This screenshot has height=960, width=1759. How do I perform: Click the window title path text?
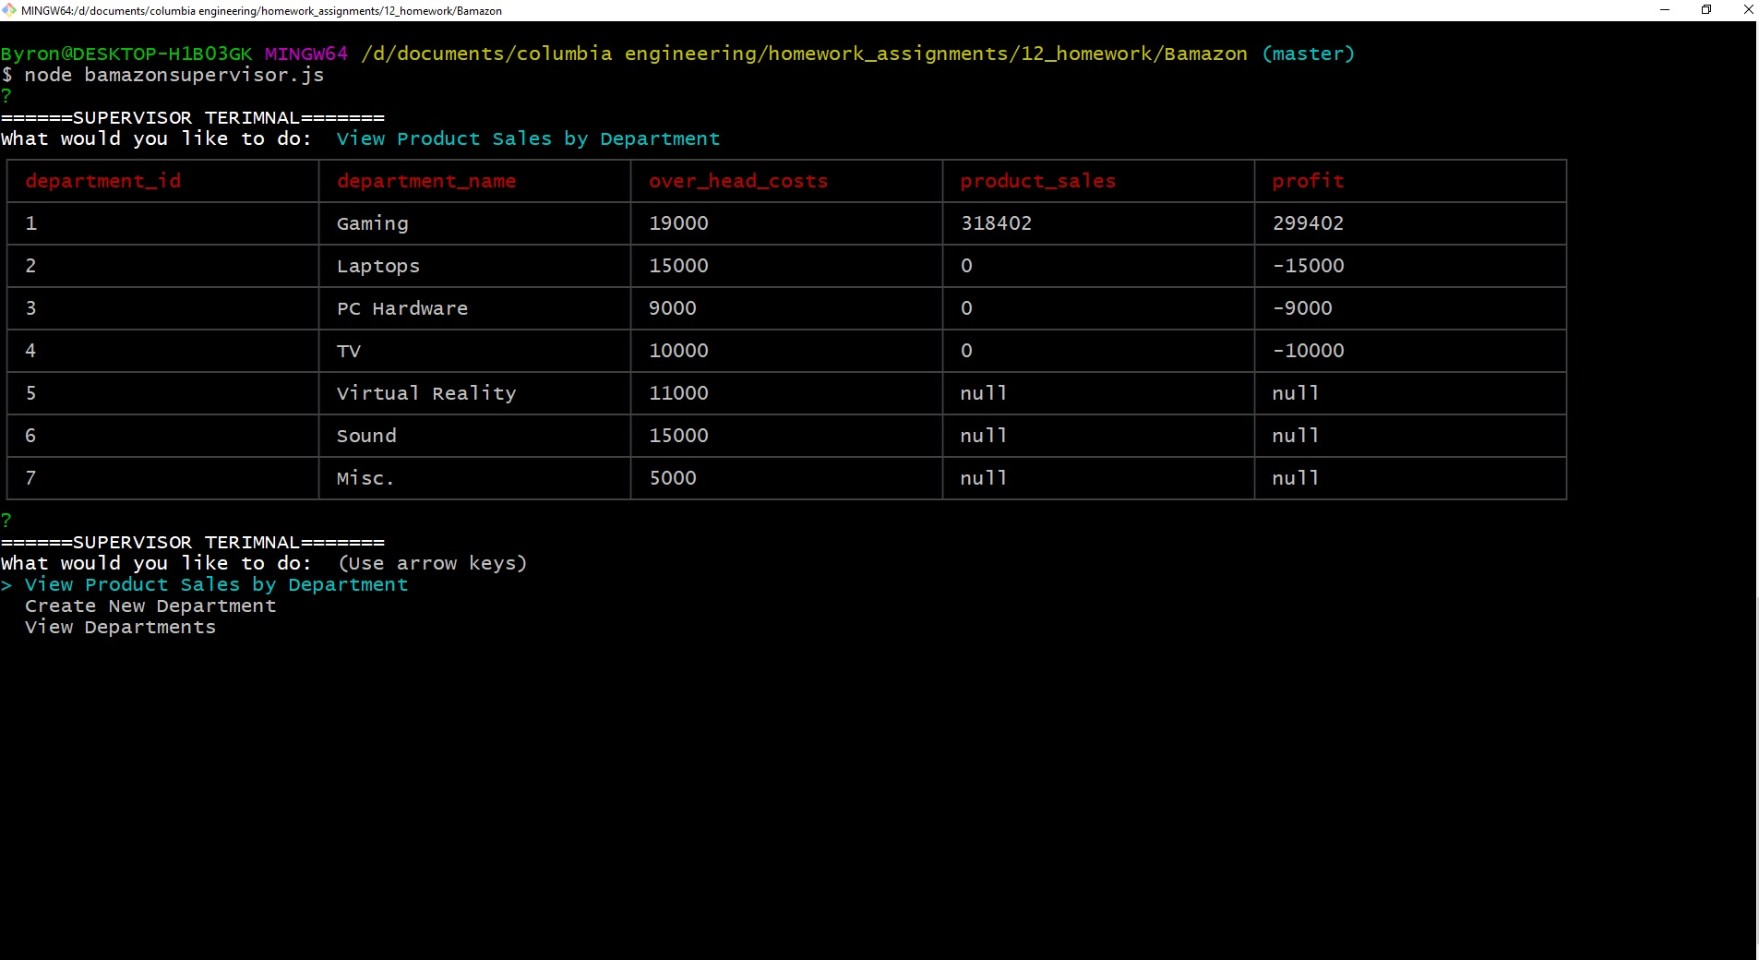pos(261,11)
